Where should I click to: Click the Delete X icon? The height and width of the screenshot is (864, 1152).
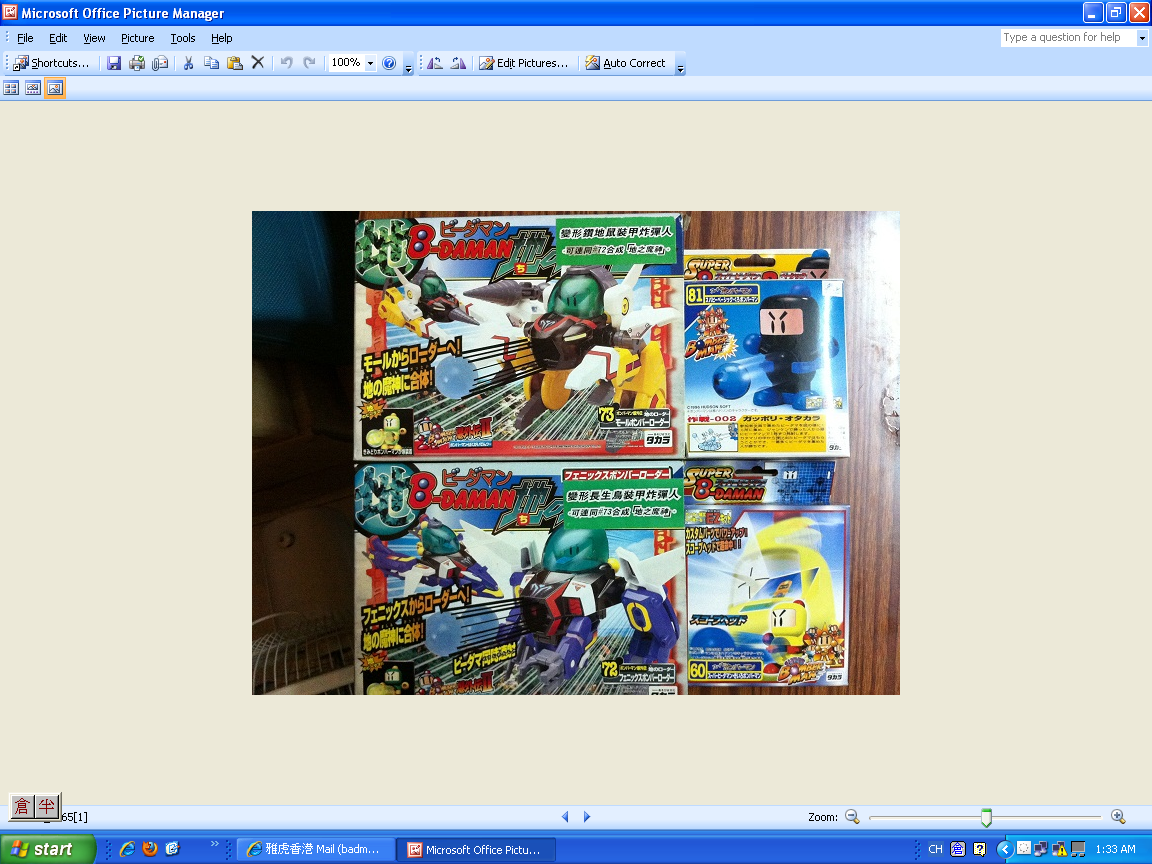(x=258, y=63)
